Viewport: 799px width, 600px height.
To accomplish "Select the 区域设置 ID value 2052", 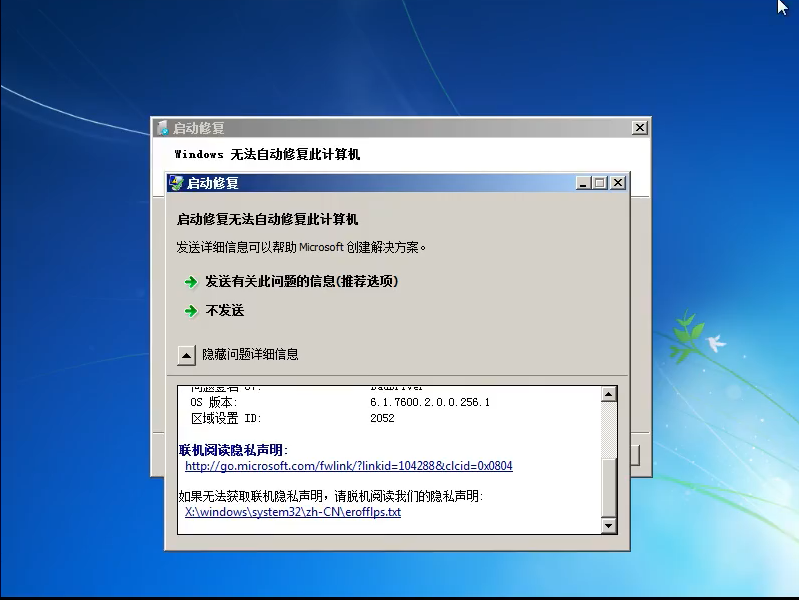I will [382, 418].
